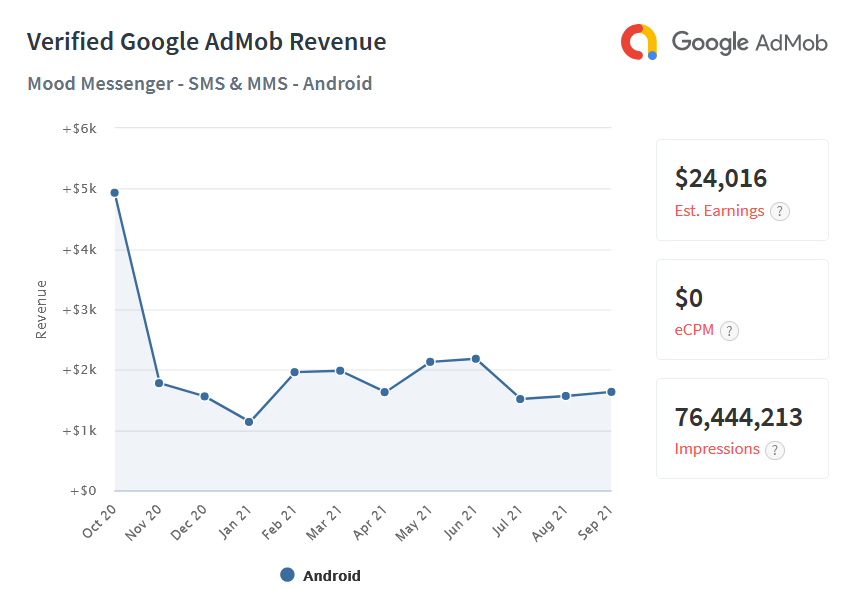Screen dimensions: 863x604
Task: Click the +$0 axis label
Action: [x=83, y=491]
